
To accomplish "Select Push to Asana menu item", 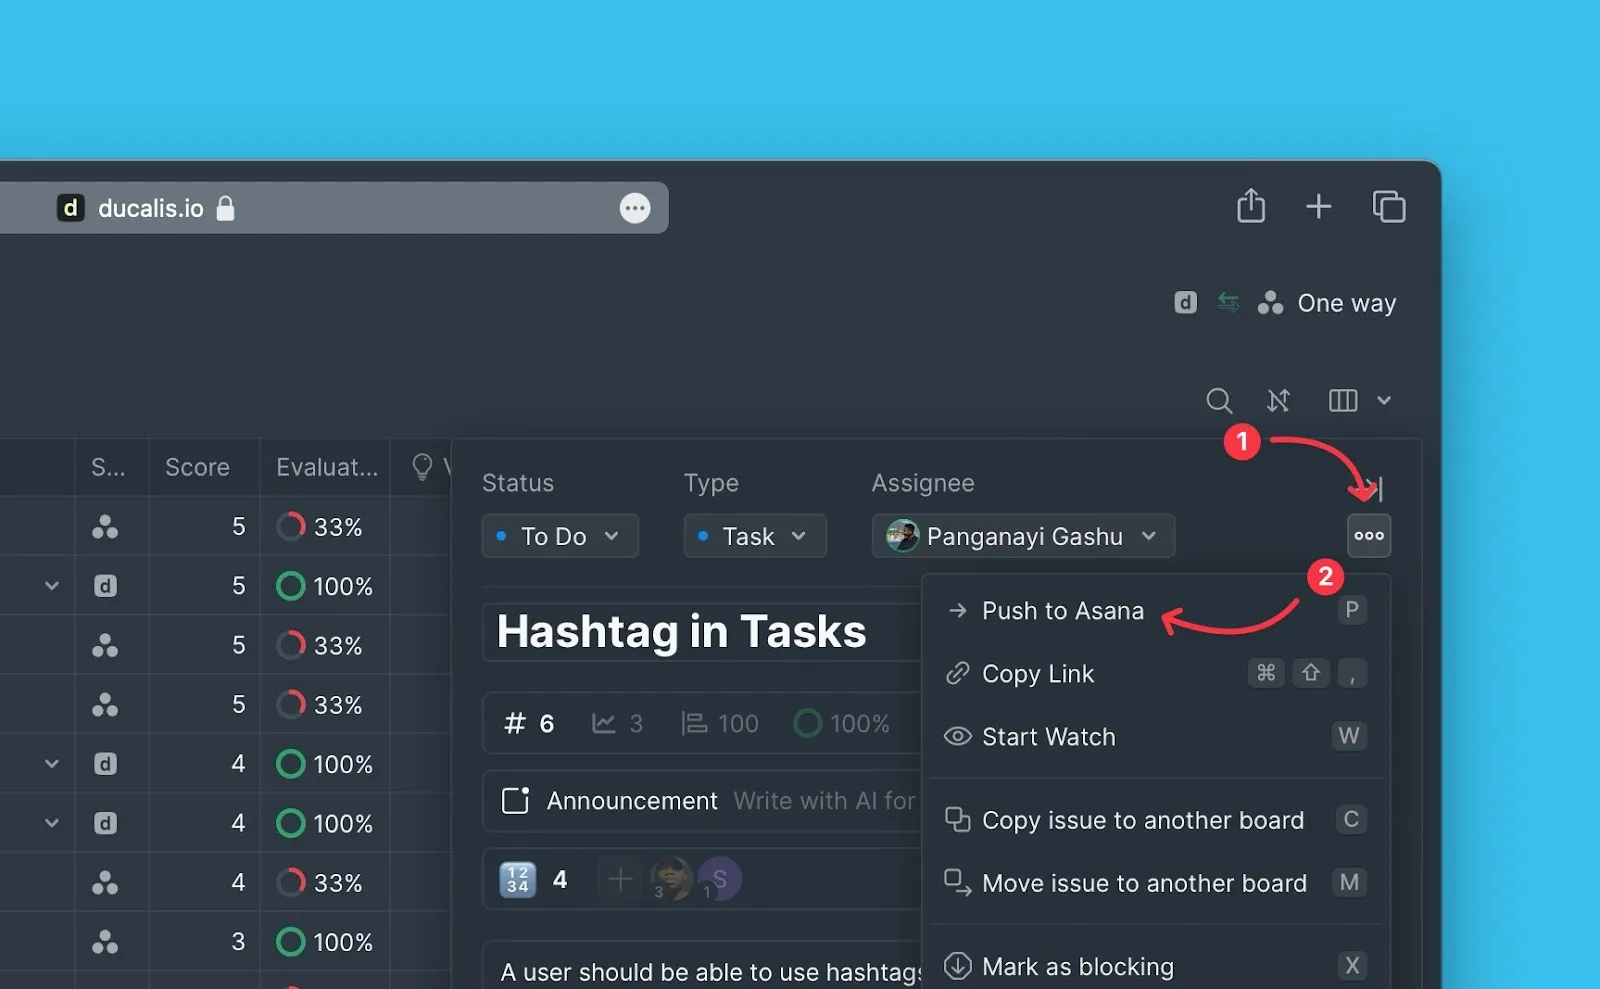I will click(1062, 611).
